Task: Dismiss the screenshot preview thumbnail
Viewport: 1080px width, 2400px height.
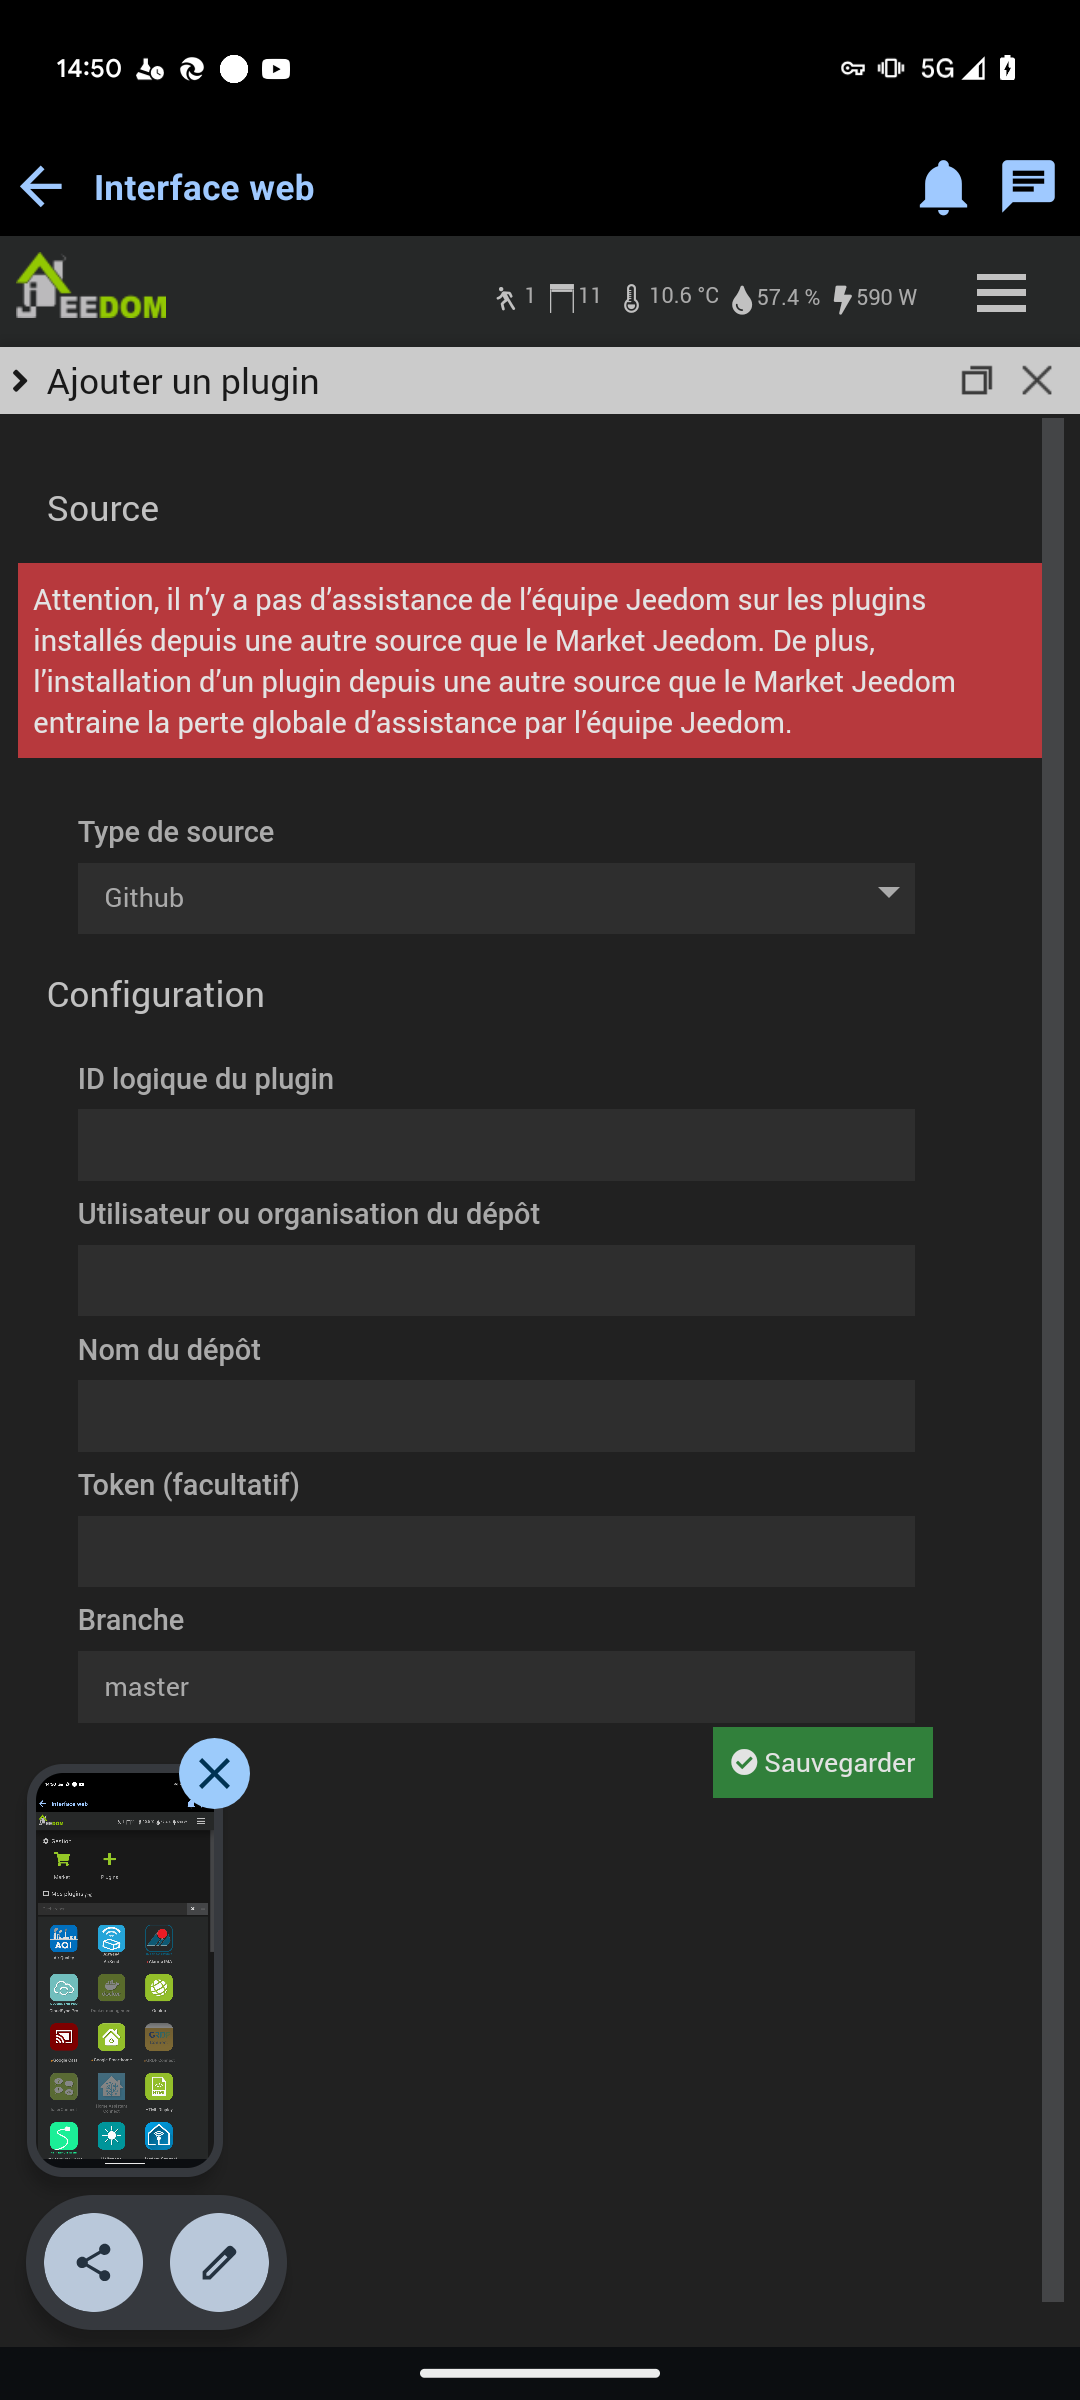Action: (x=214, y=1773)
